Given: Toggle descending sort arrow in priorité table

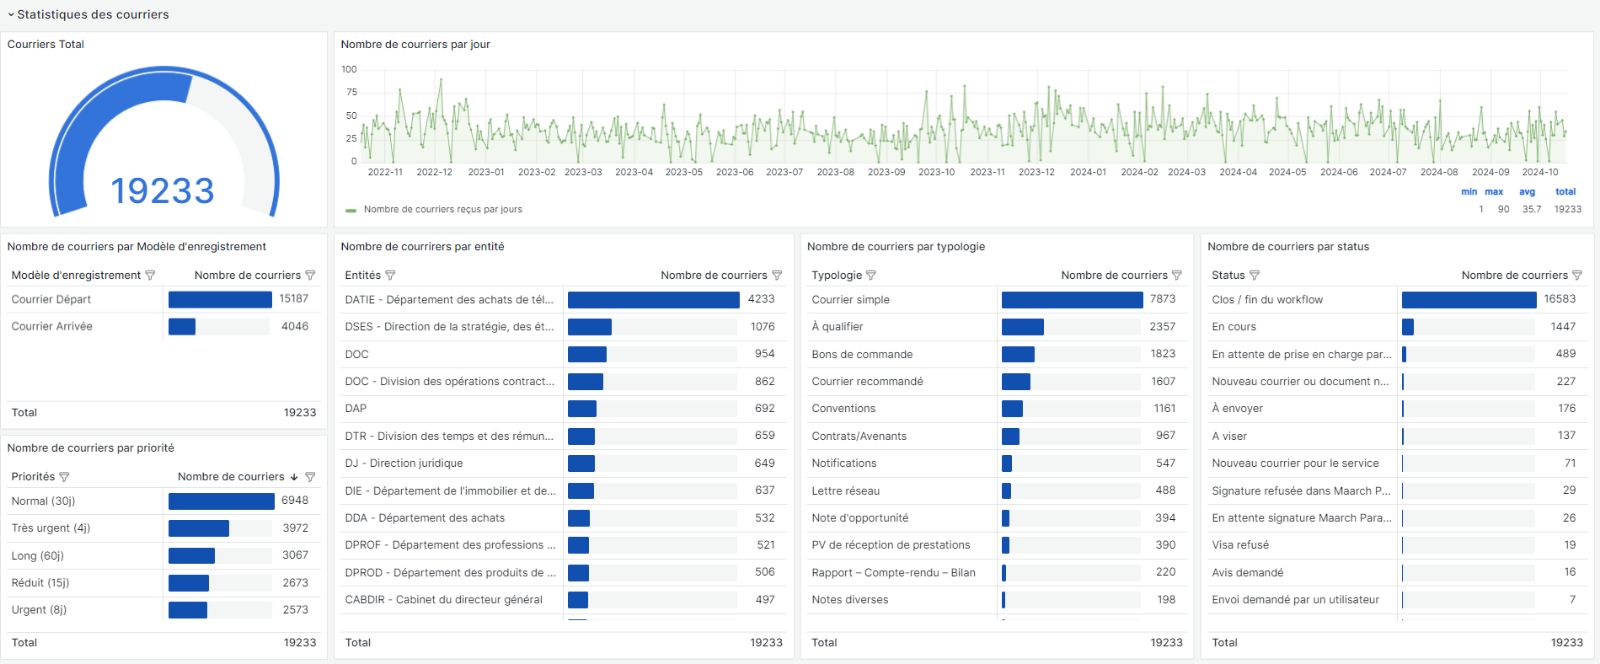Looking at the screenshot, I should (294, 477).
